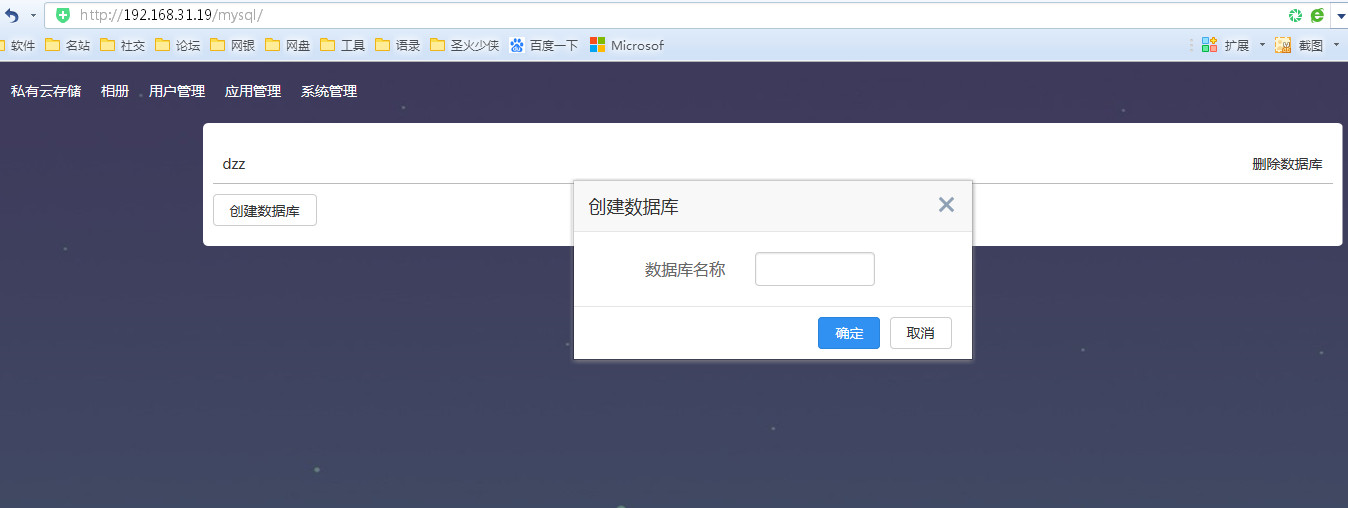Open the 用户管理 menu

[x=177, y=91]
